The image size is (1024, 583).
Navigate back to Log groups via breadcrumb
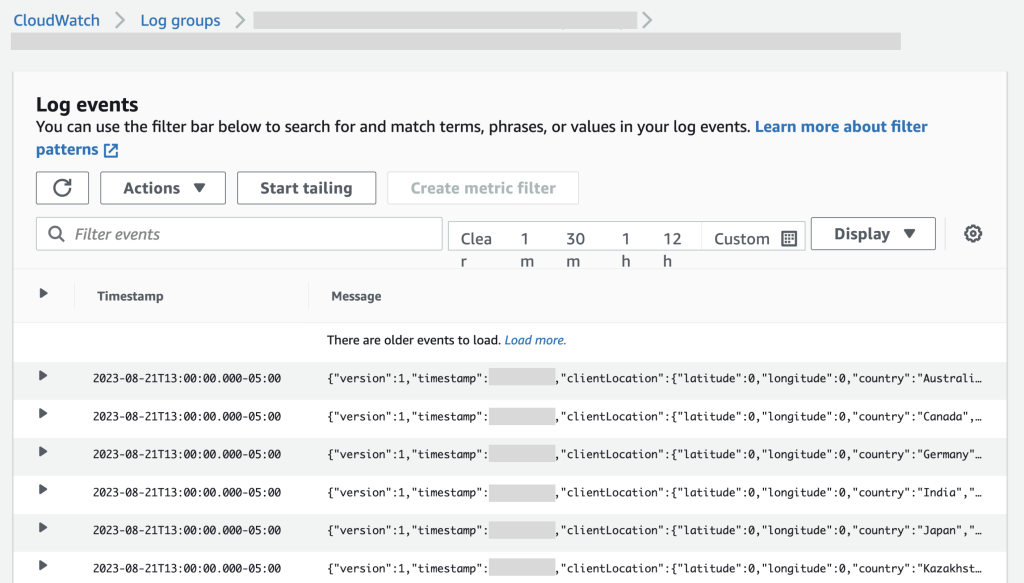[180, 19]
